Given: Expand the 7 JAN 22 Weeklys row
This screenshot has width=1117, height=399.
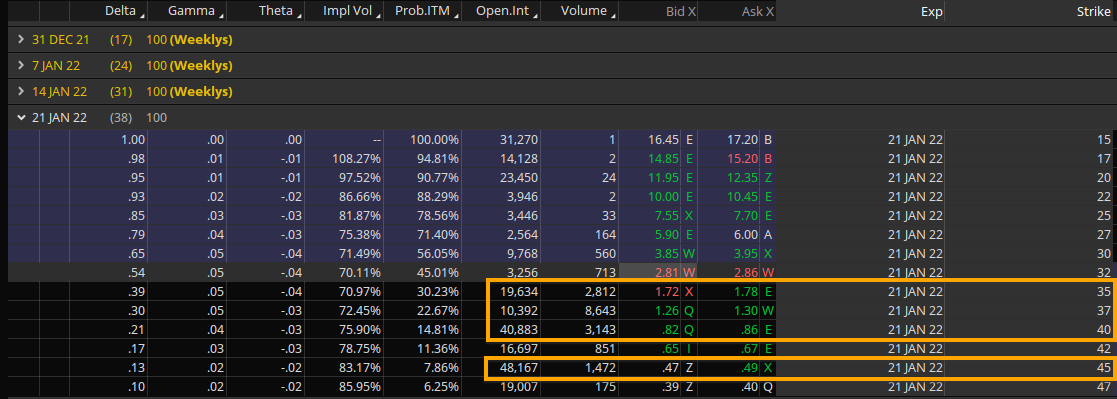Looking at the screenshot, I should [x=21, y=66].
